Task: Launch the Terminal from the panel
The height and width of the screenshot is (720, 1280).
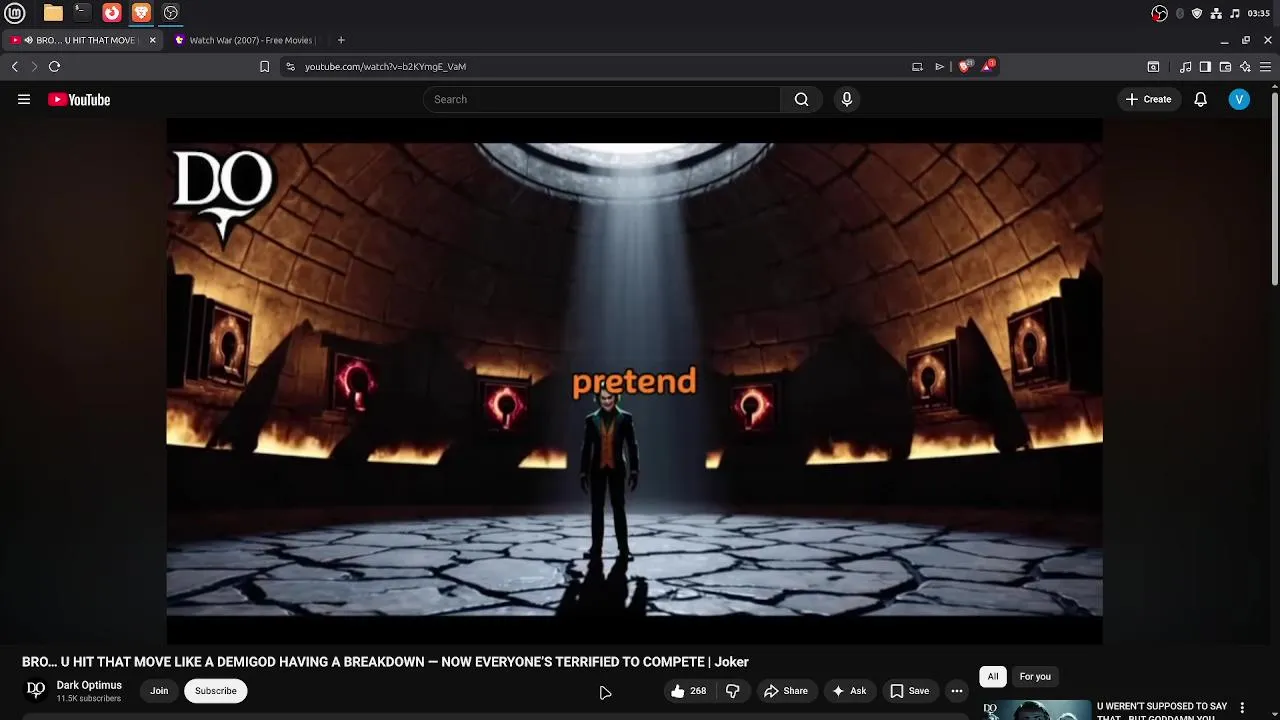Action: 82,13
